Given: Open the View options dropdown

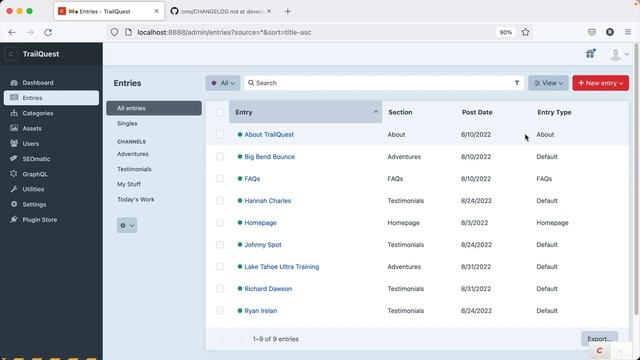Looking at the screenshot, I should click(548, 83).
